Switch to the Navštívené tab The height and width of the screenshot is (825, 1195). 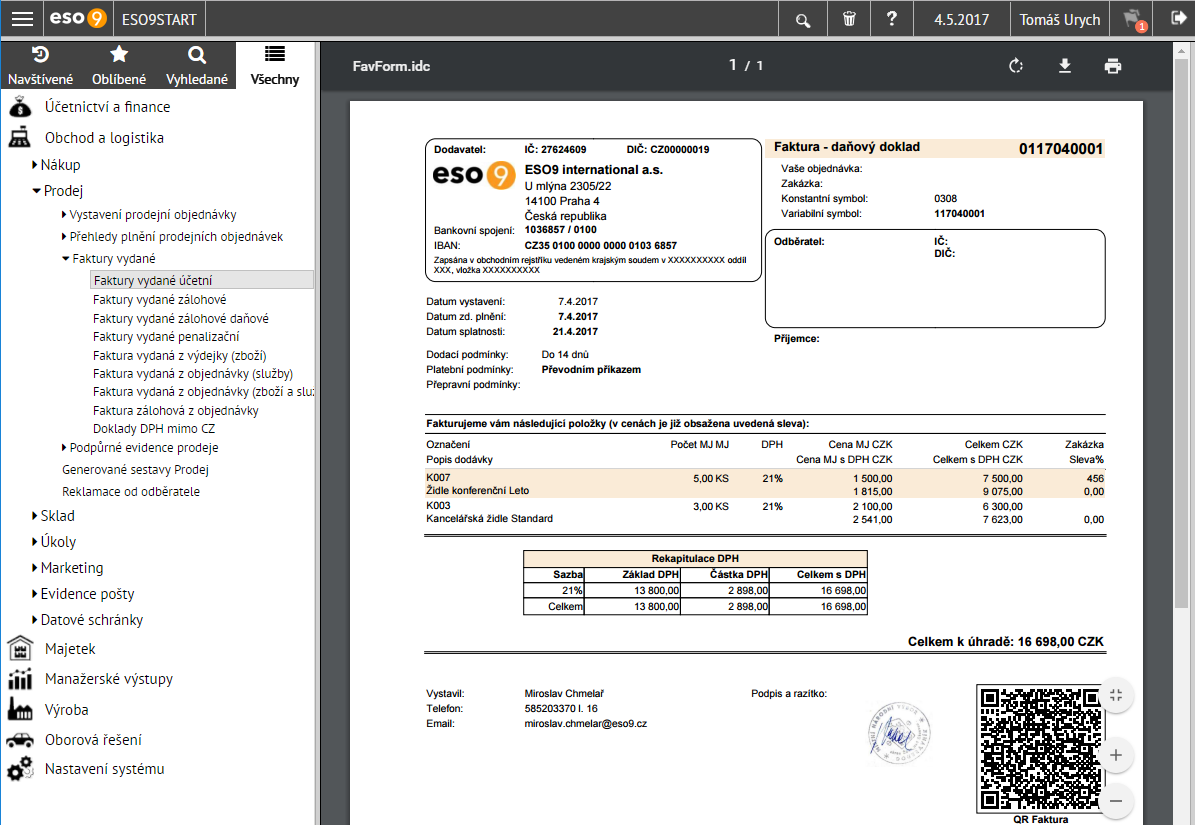tap(40, 65)
